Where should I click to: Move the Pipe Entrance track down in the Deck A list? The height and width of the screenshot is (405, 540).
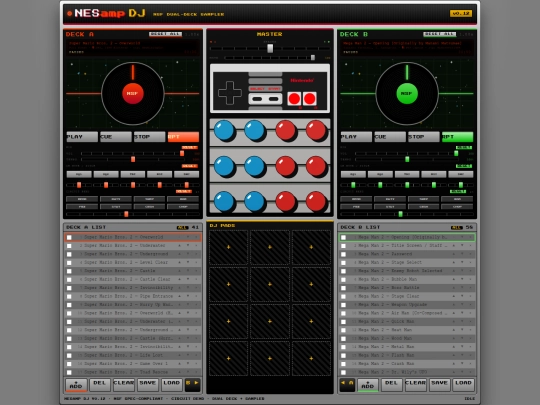pyautogui.click(x=188, y=296)
